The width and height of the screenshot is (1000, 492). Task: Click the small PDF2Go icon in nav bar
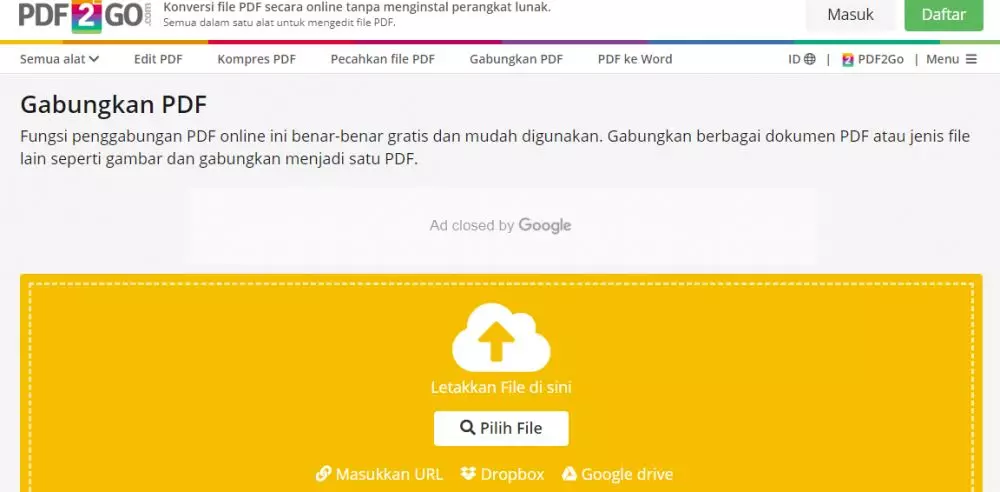click(848, 59)
